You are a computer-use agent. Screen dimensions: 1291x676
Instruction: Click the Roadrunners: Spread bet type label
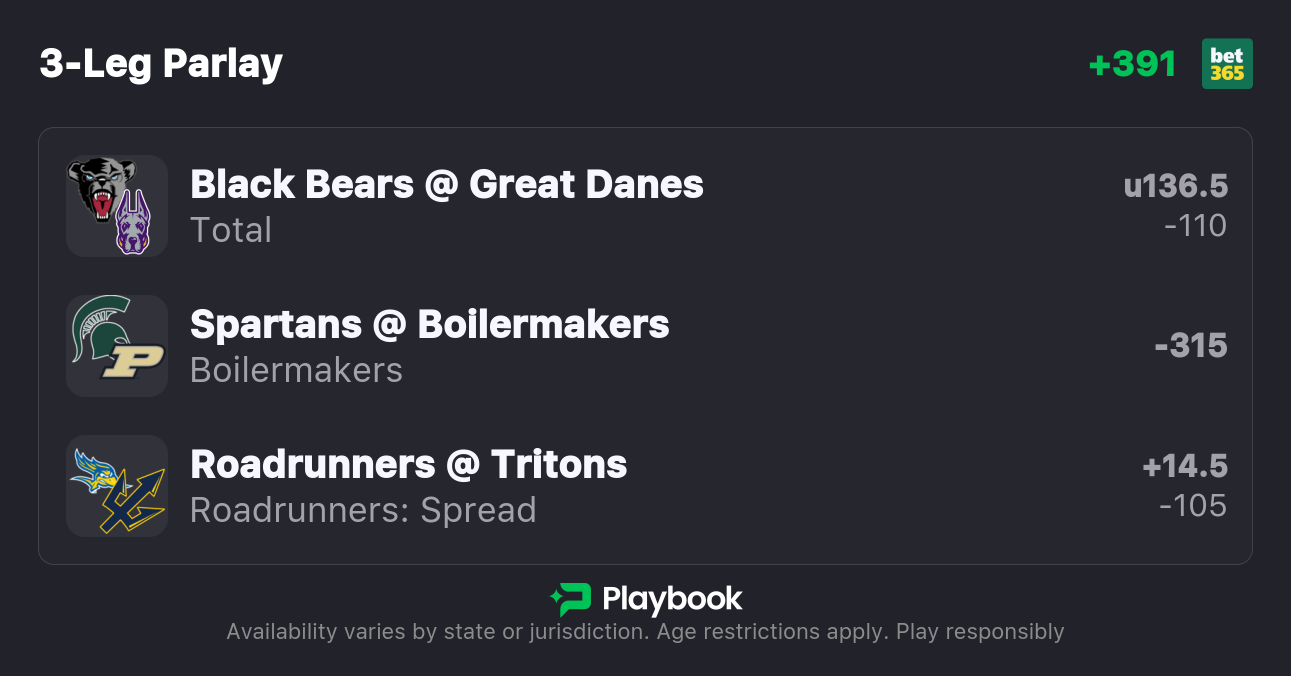[x=363, y=510]
